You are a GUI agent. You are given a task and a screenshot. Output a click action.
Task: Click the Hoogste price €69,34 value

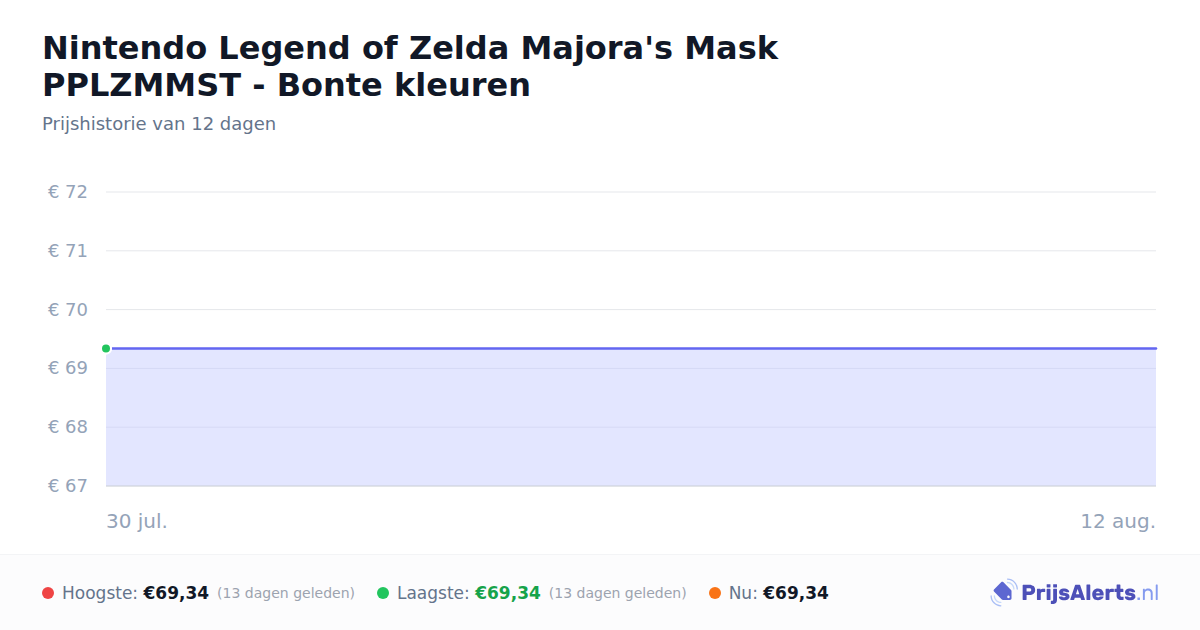coord(176,593)
